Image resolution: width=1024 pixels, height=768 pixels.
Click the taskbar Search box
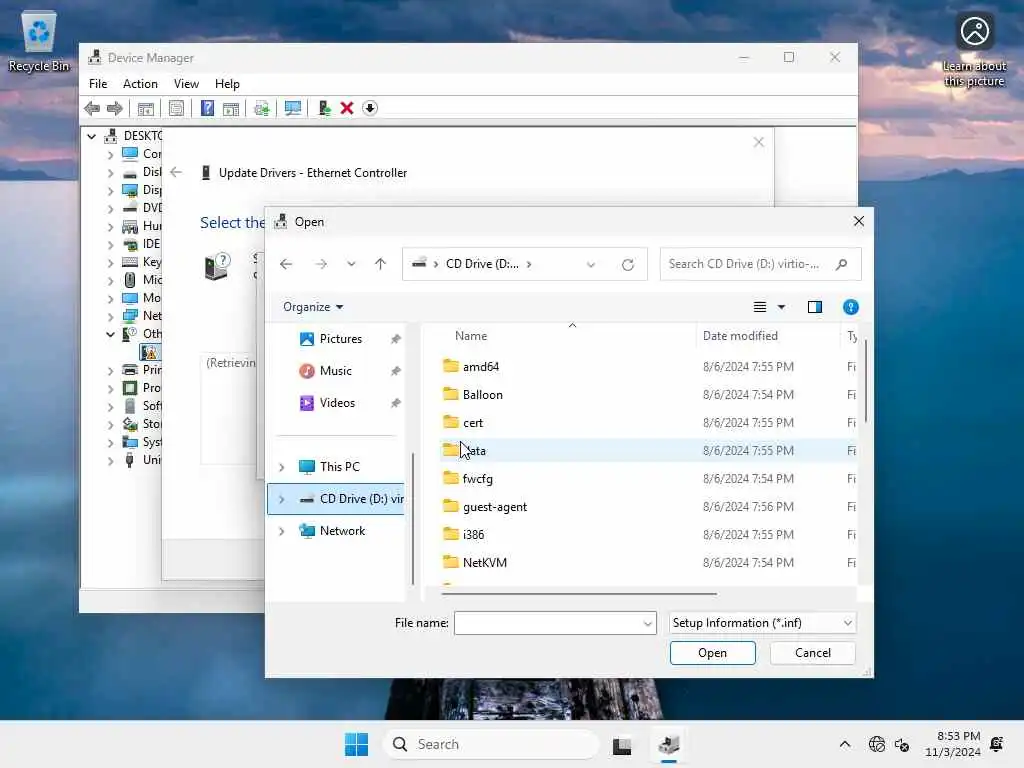[490, 744]
